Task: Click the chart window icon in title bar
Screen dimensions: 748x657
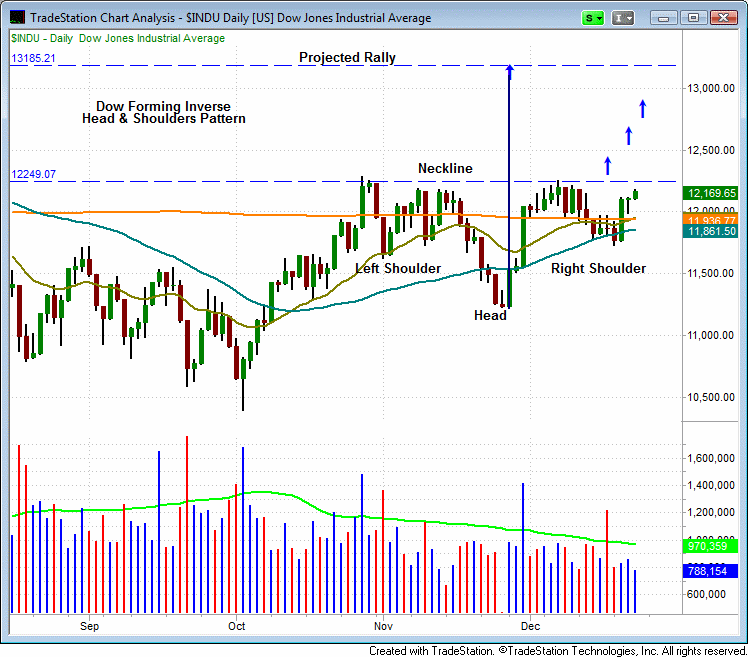Action: coord(17,18)
